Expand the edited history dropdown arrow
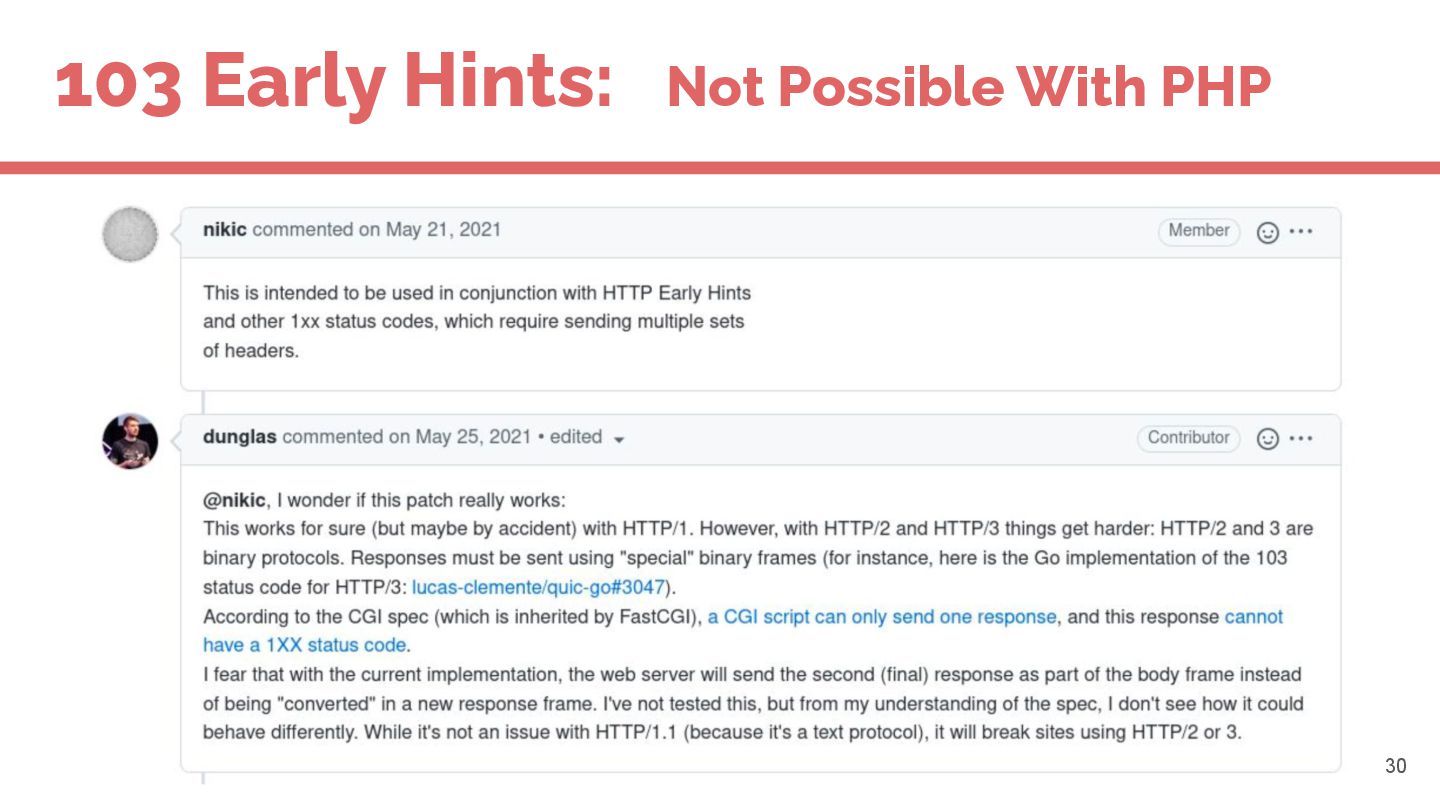Screen dimensions: 1440x810 point(619,439)
